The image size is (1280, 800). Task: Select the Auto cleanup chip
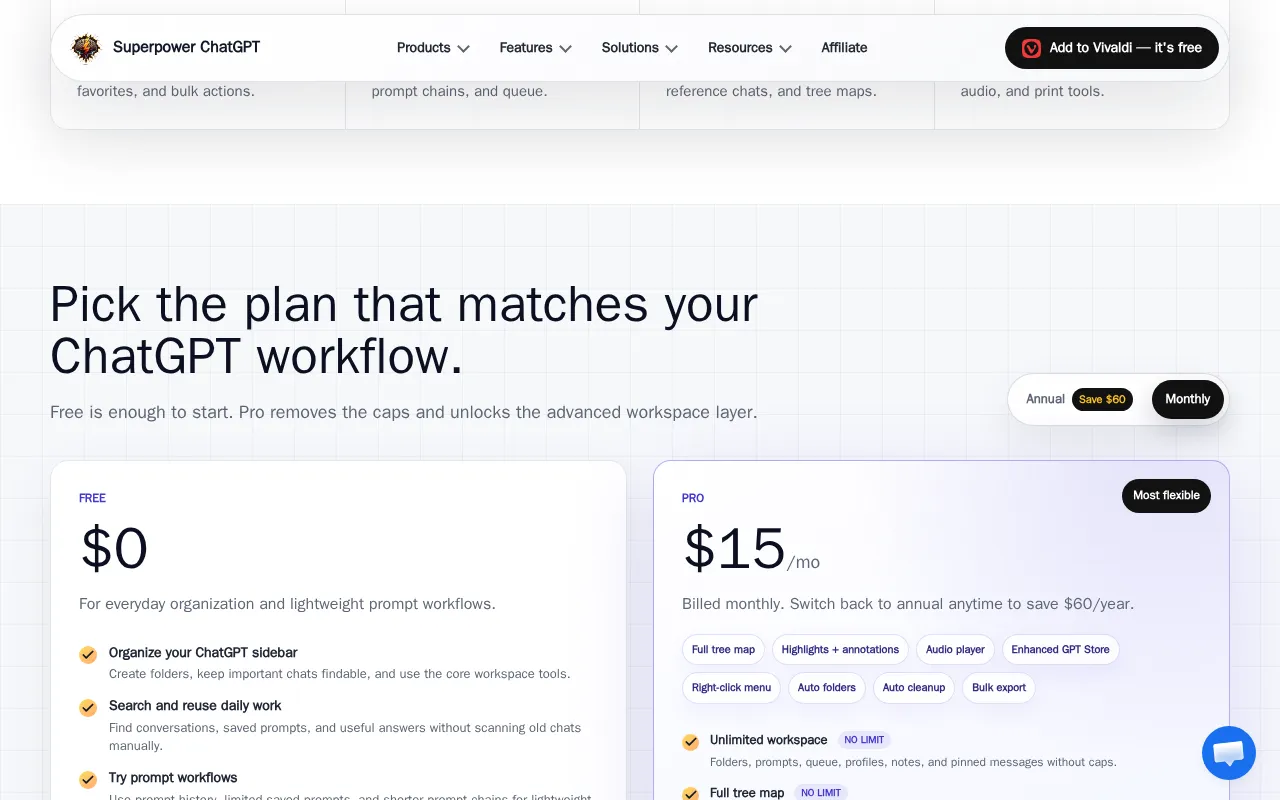pyautogui.click(x=914, y=688)
